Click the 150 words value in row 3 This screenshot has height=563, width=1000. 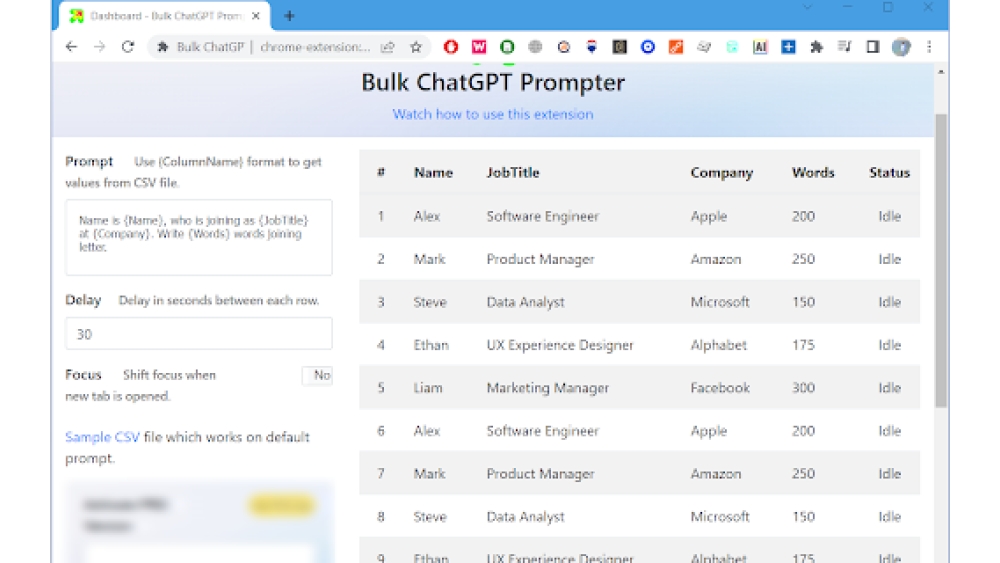[803, 302]
